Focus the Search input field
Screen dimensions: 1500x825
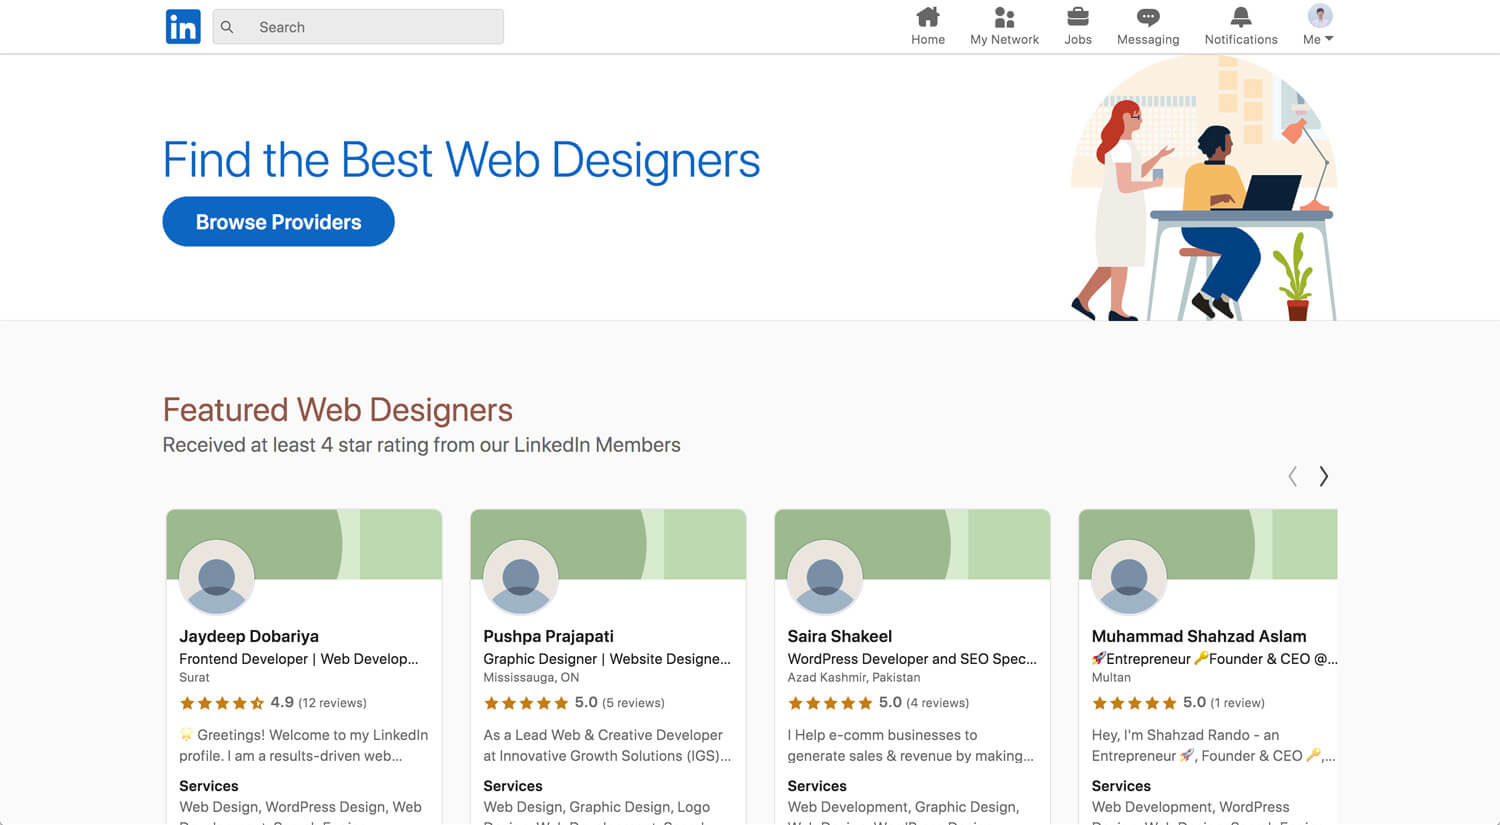click(358, 27)
